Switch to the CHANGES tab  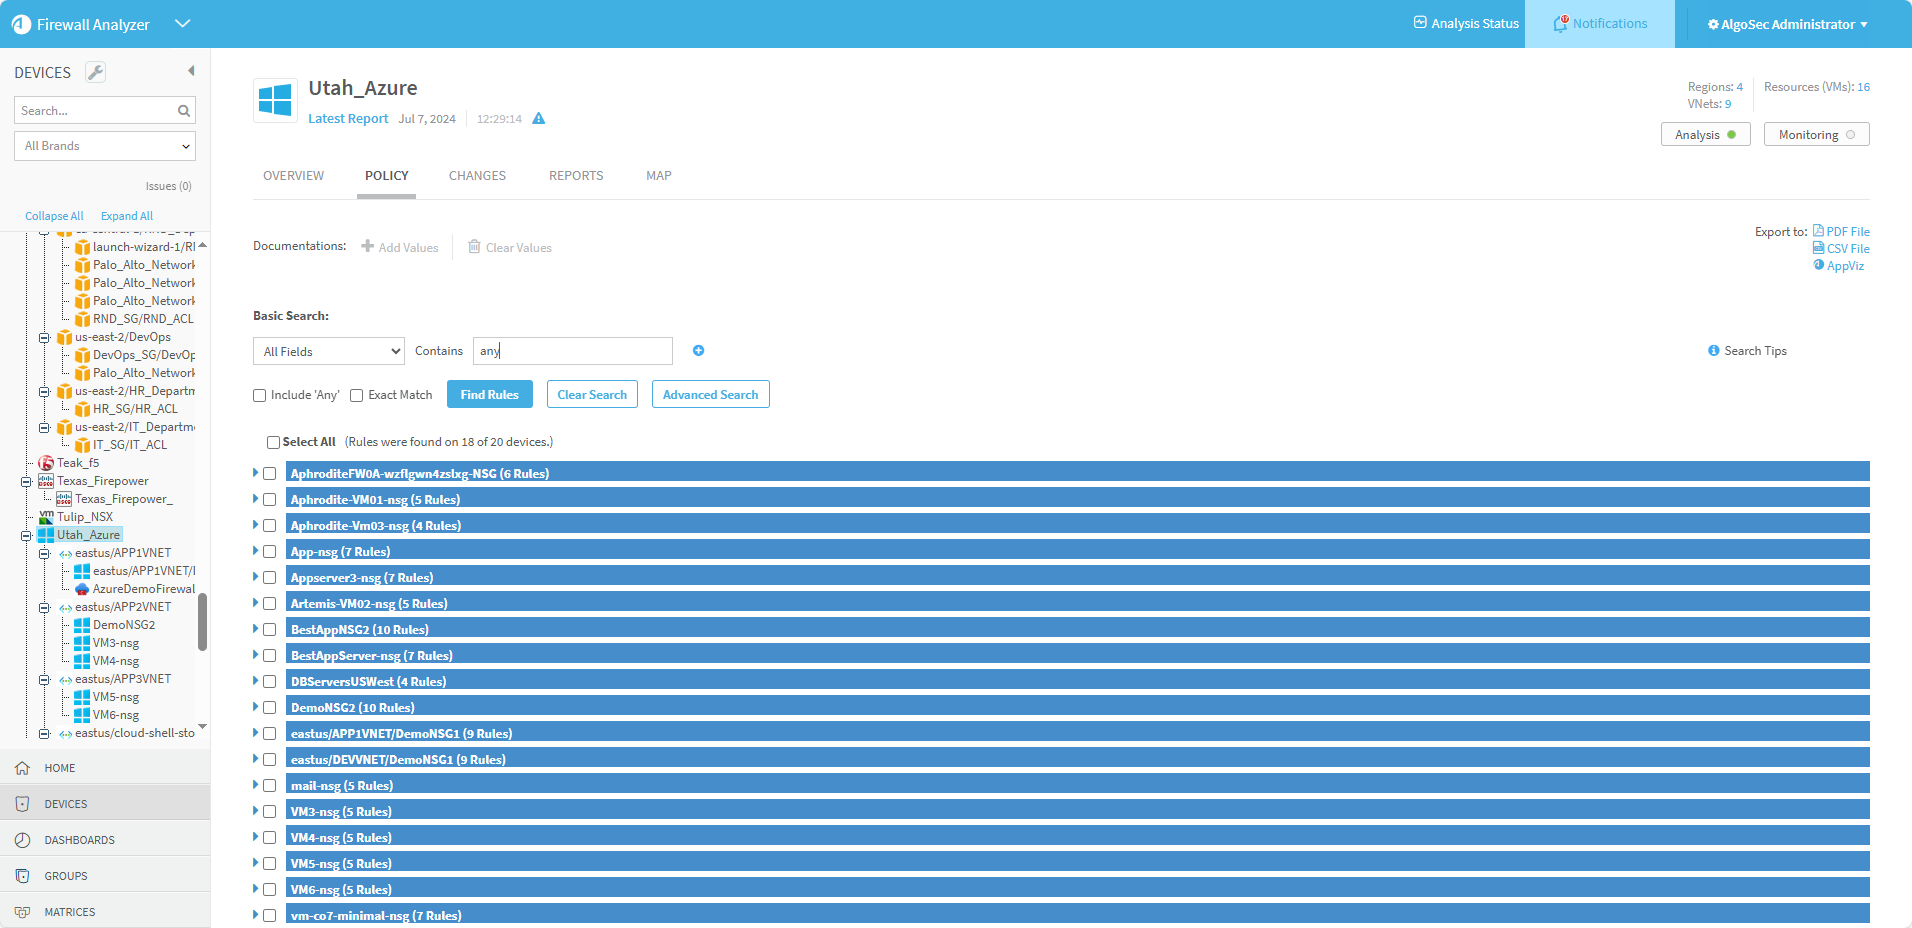(477, 176)
